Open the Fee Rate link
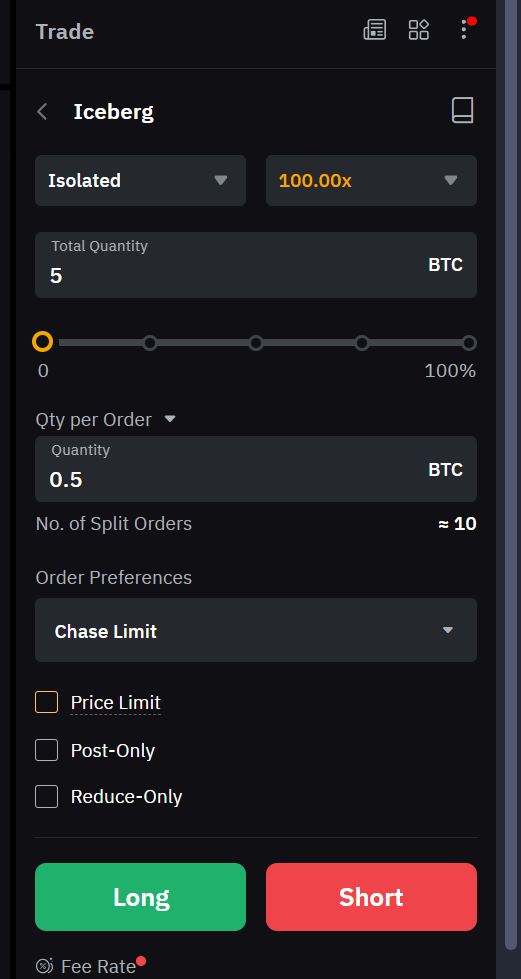Screen dimensions: 521x979 (x=99, y=967)
